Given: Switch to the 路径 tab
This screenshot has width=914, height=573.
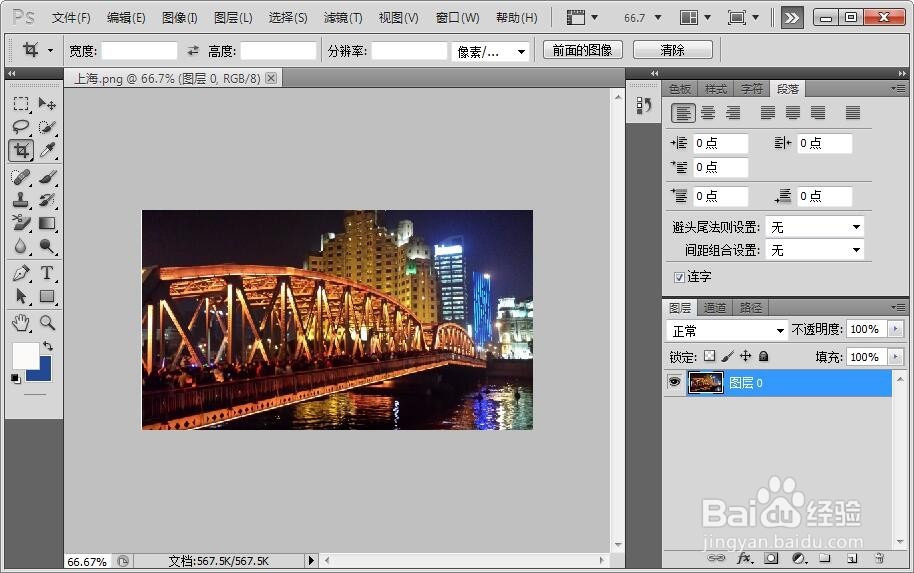Looking at the screenshot, I should click(750, 308).
